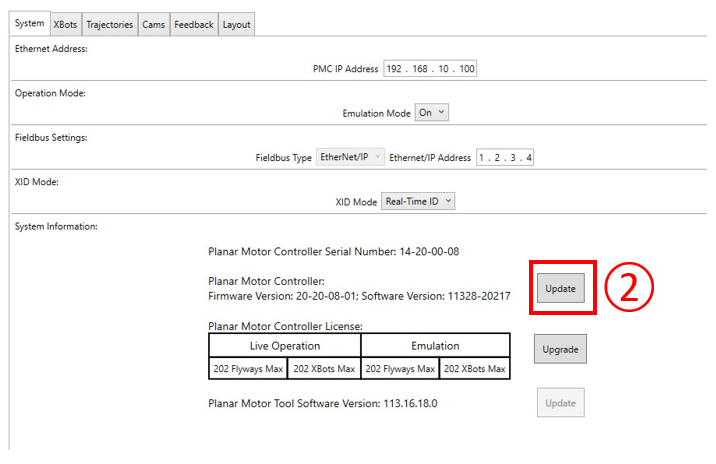716x464 pixels.
Task: Click the Ethernet/IP Address third octet
Action: [513, 157]
